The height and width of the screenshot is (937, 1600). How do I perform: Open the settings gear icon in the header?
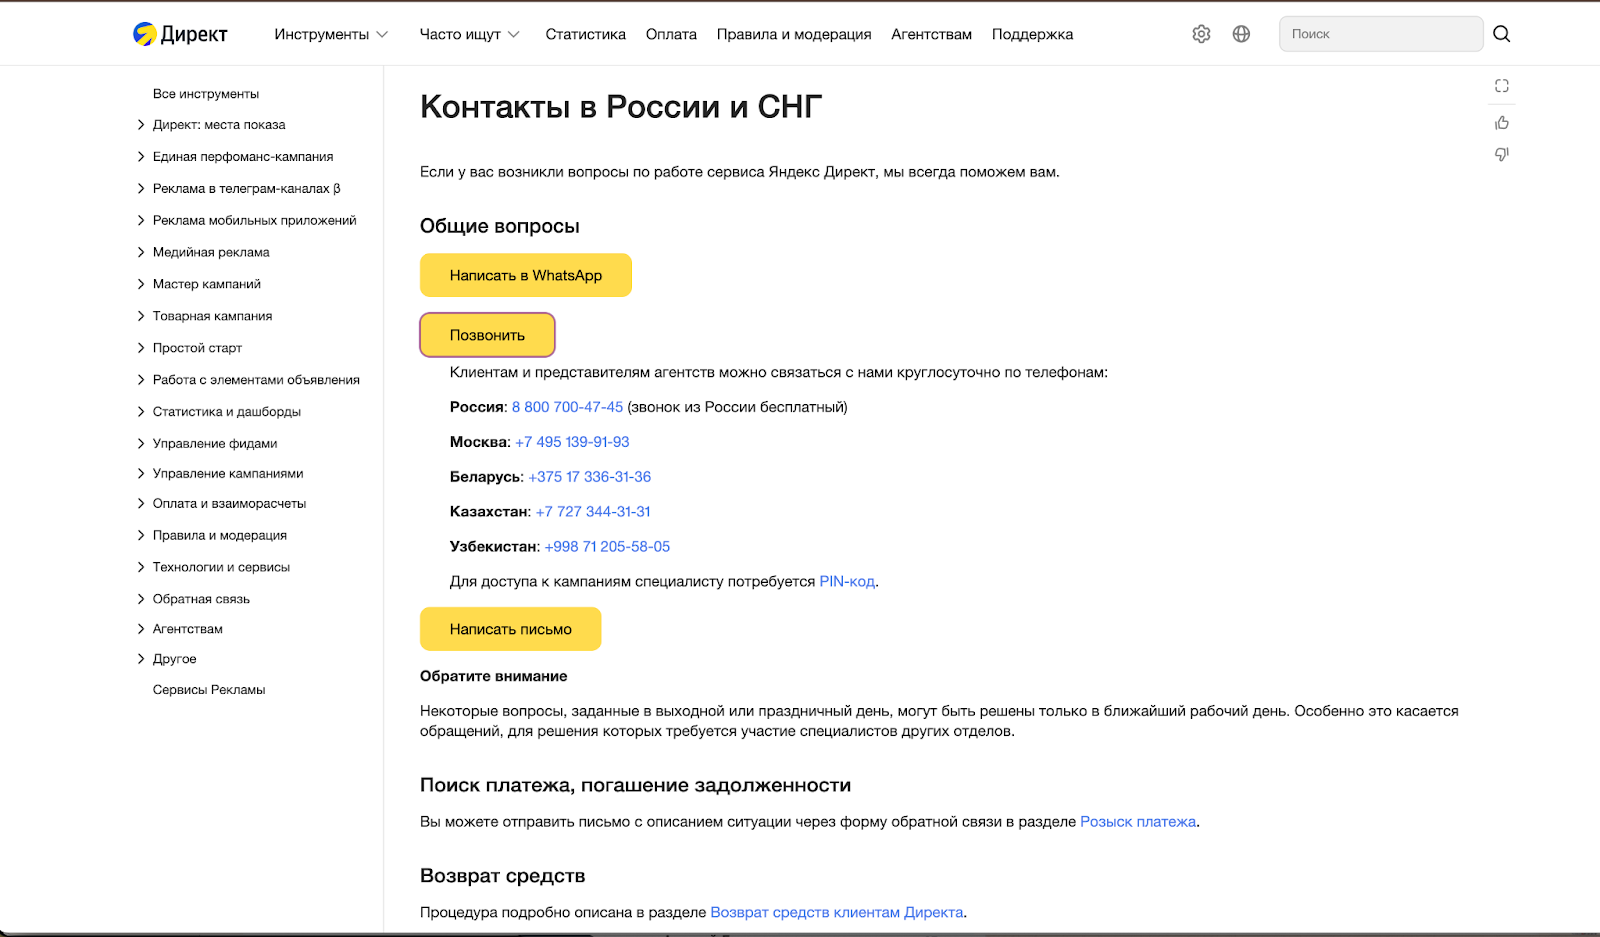tap(1201, 34)
